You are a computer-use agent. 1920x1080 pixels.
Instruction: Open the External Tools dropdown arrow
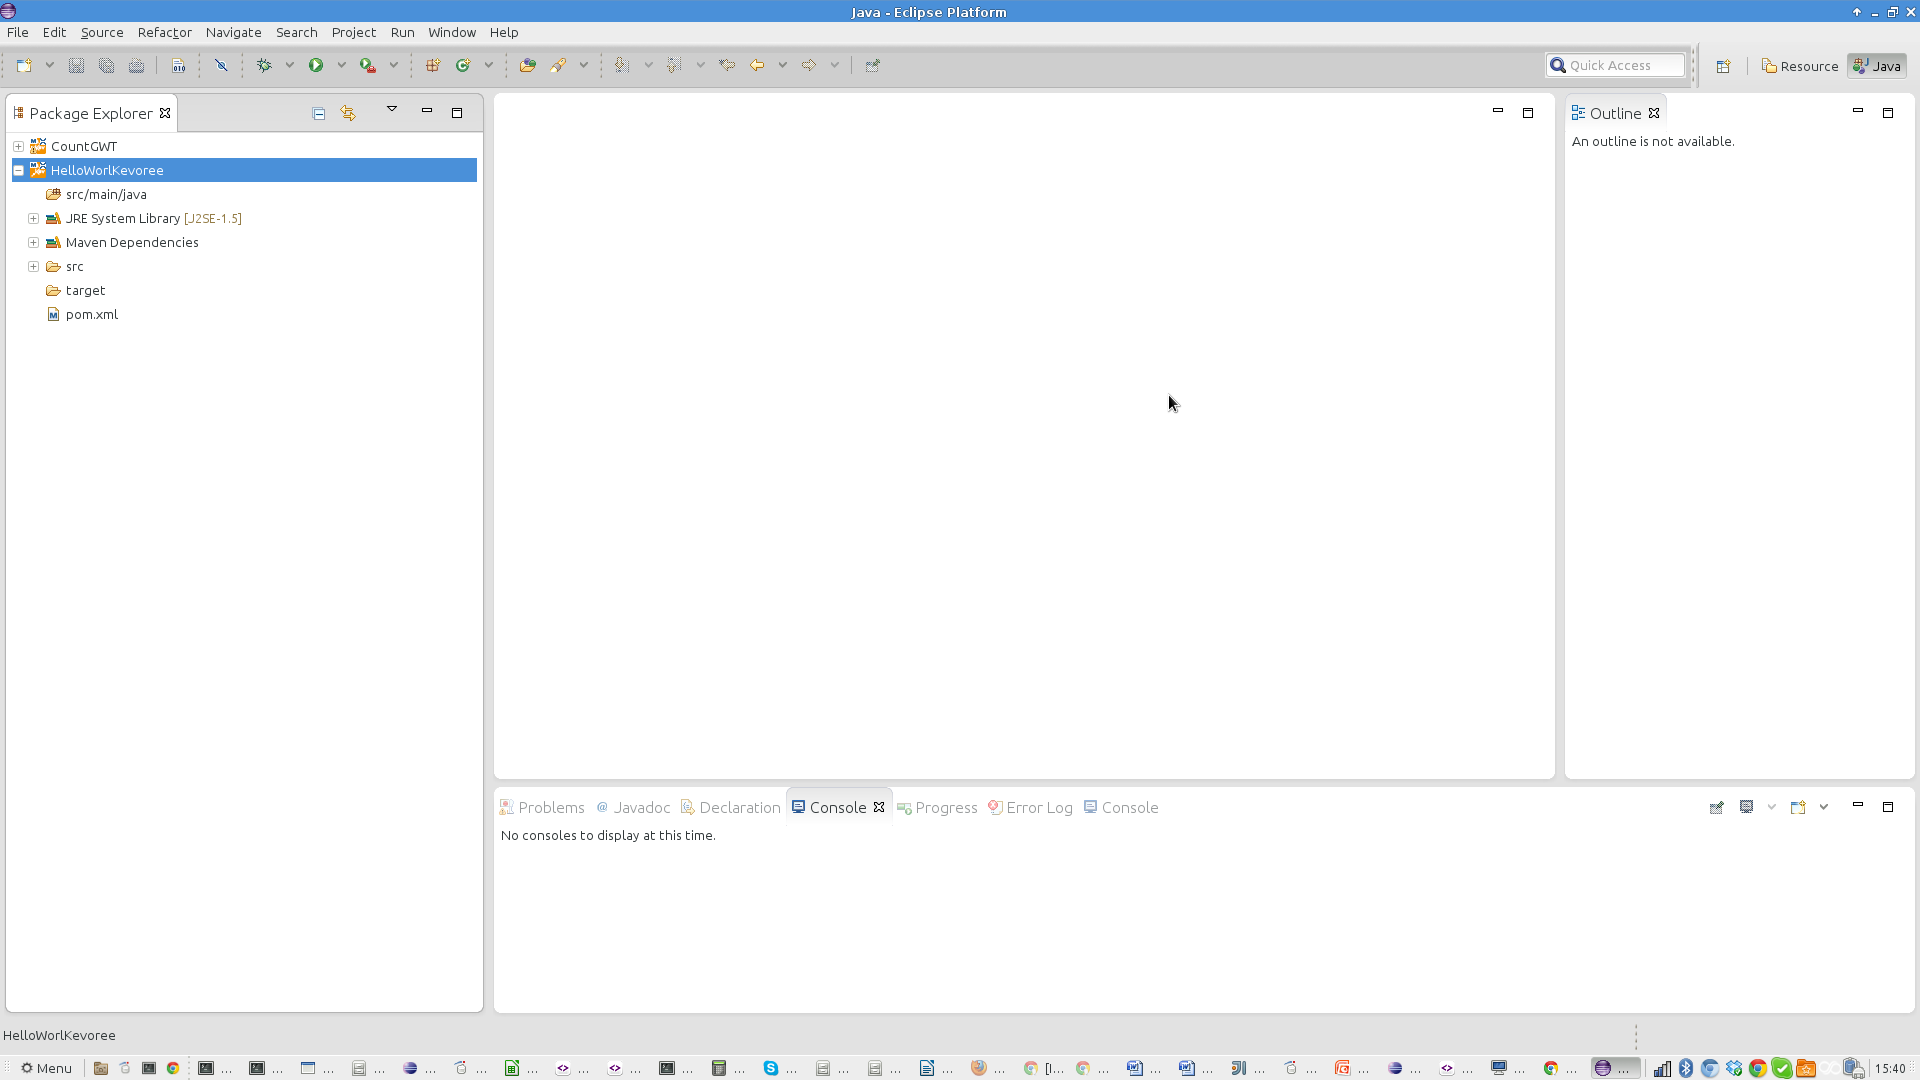tap(393, 65)
